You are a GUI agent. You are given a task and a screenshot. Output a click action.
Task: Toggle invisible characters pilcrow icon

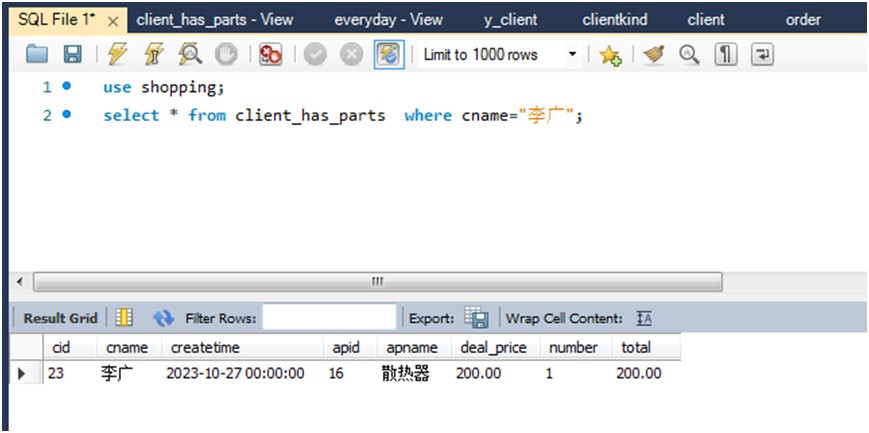pos(725,54)
